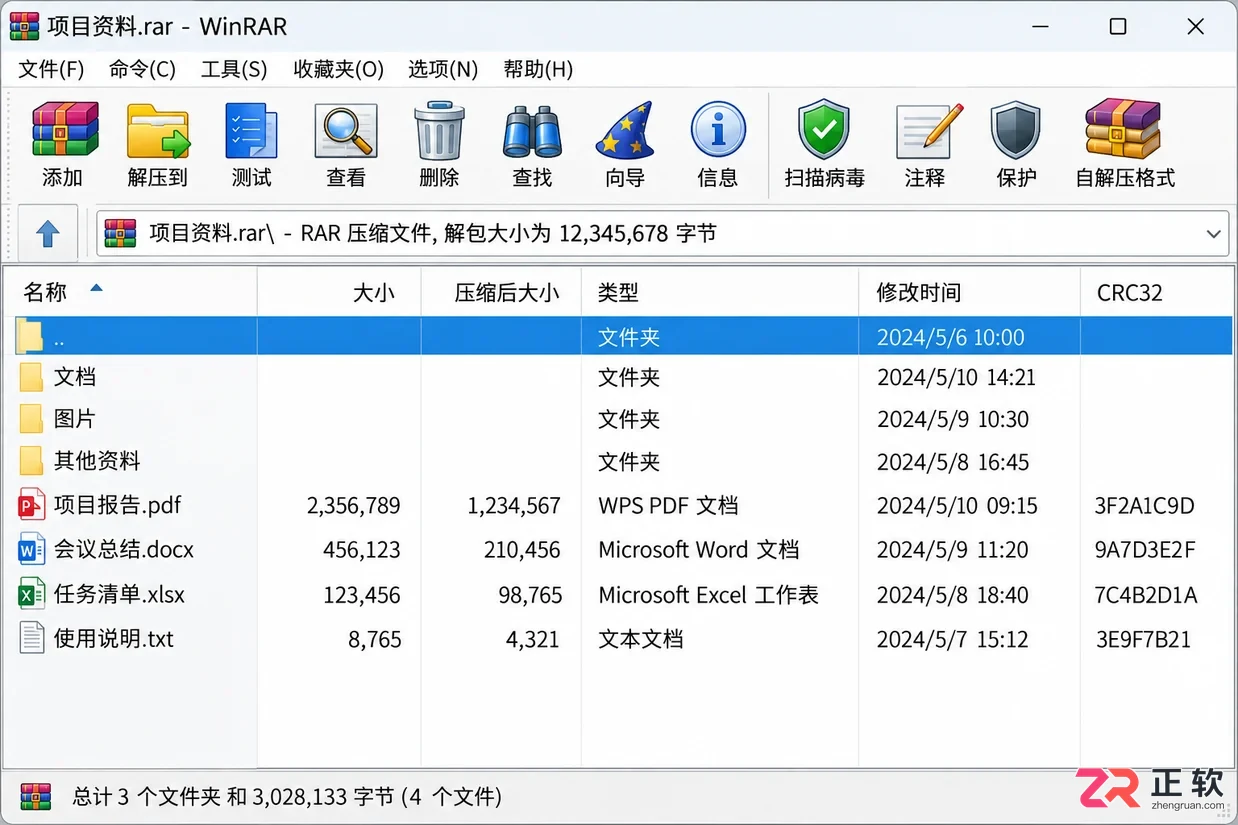Click the 文档 folder icon

click(31, 377)
